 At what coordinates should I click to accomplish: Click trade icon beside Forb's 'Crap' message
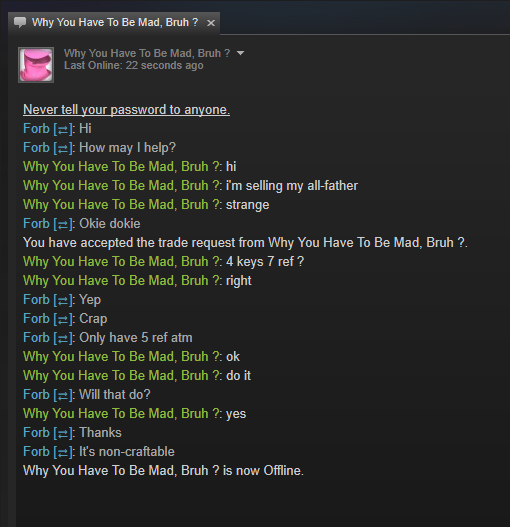click(x=63, y=320)
